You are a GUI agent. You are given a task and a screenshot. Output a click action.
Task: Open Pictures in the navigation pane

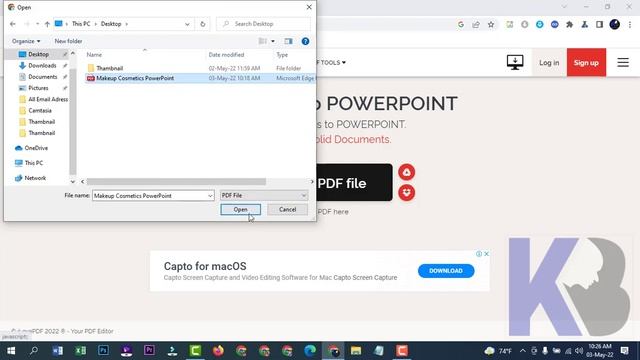[38, 88]
